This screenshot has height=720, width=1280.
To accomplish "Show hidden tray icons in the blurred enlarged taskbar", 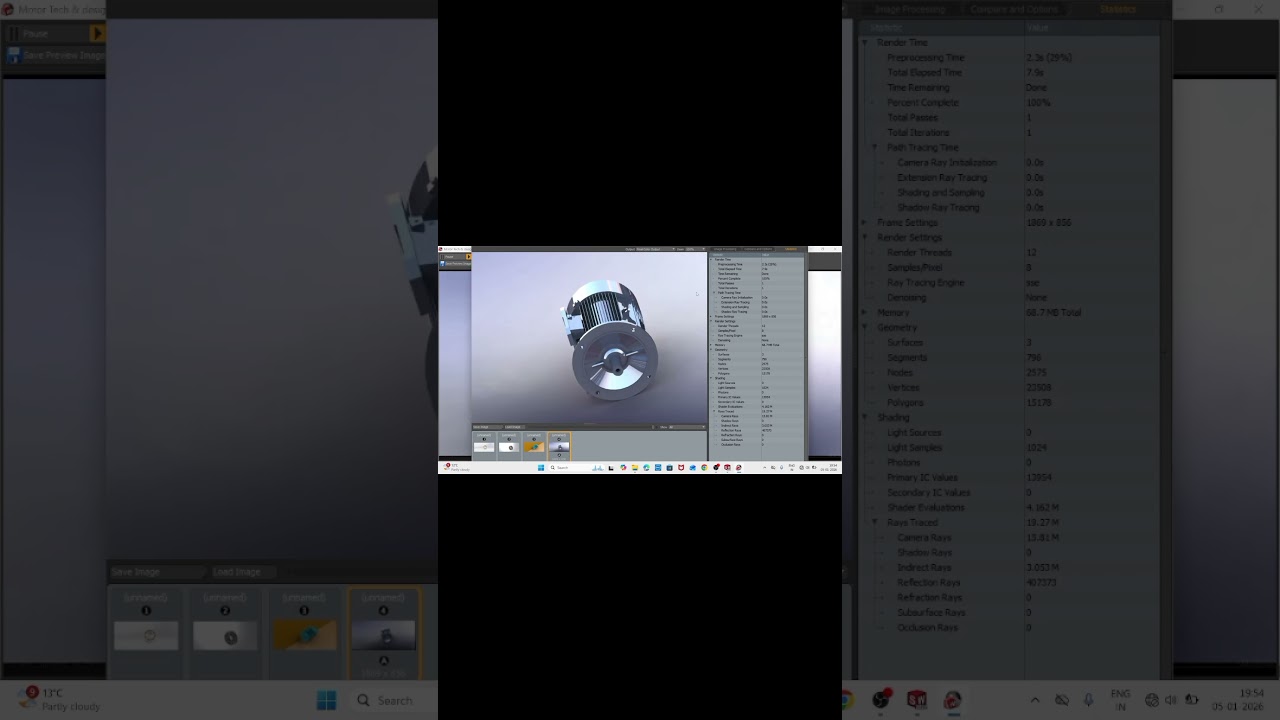I will [x=1035, y=700].
